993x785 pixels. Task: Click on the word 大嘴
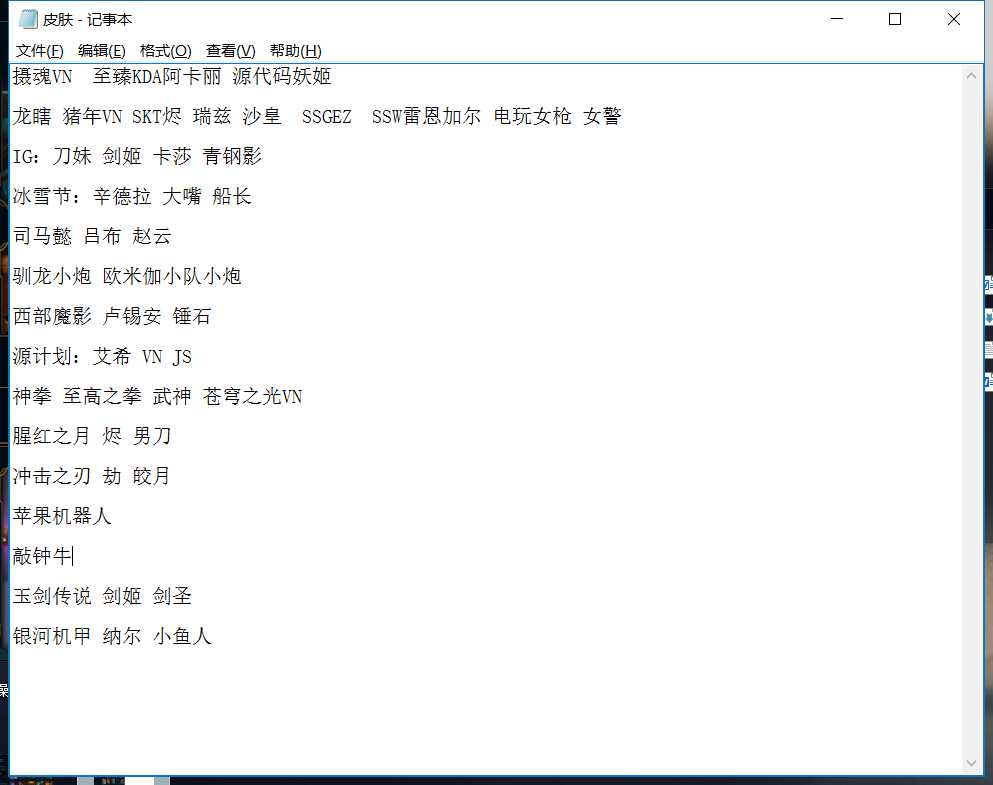coord(182,196)
